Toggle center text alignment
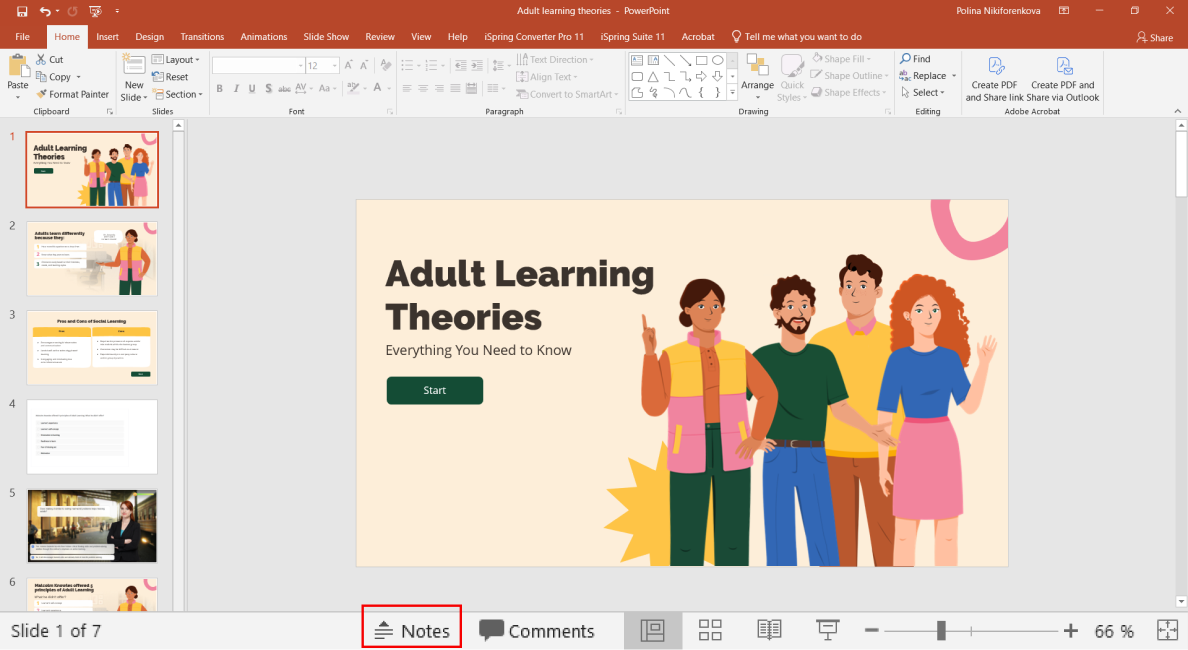Screen dimensions: 1188x650 tap(423, 89)
